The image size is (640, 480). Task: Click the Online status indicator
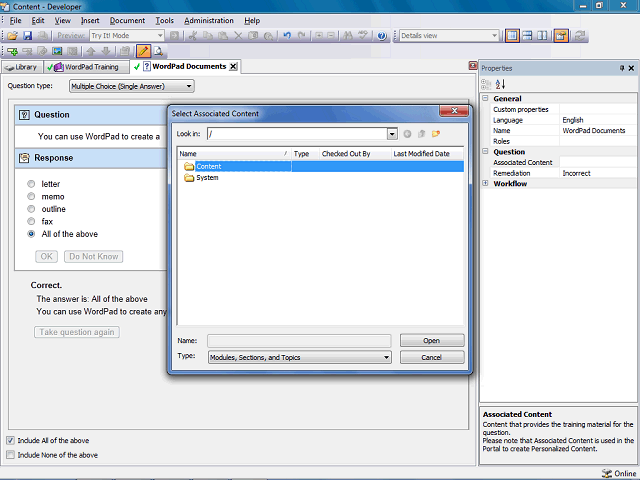tap(618, 473)
